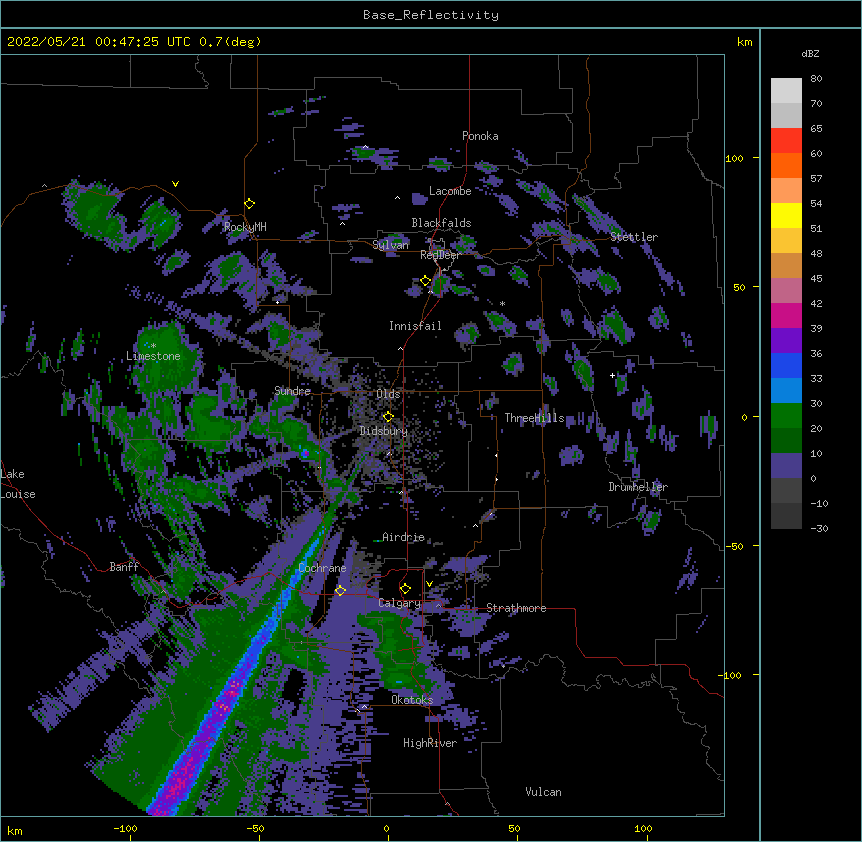Click the 57 value on the dBZ legend

[x=816, y=179]
